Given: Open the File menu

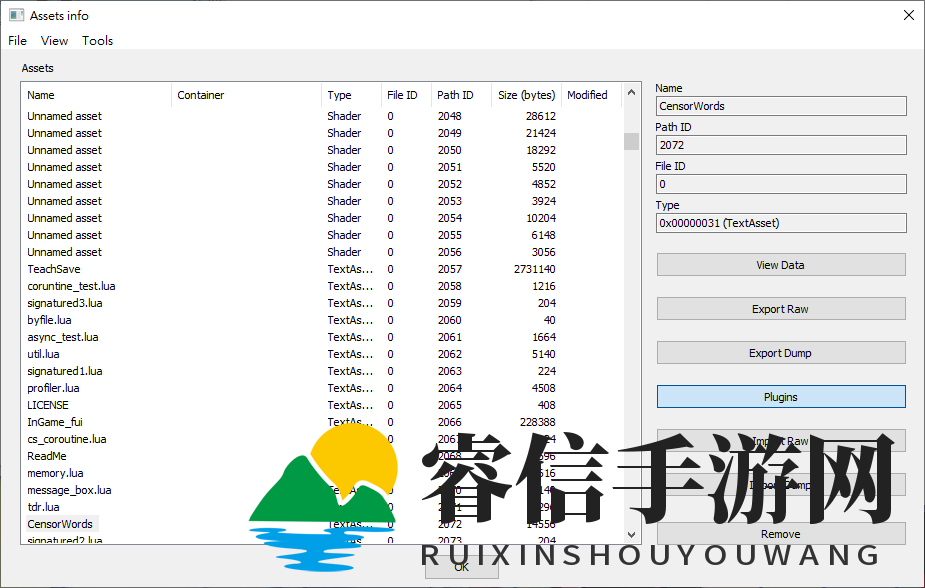Looking at the screenshot, I should [x=16, y=40].
